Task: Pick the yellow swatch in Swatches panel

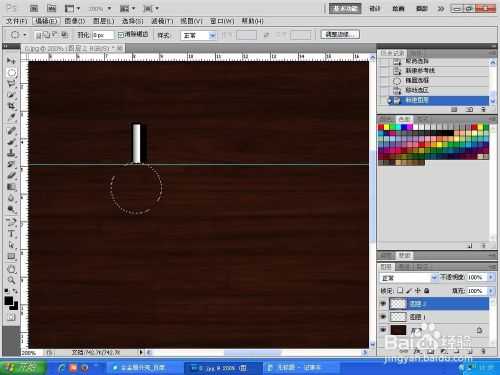Action: [387, 127]
